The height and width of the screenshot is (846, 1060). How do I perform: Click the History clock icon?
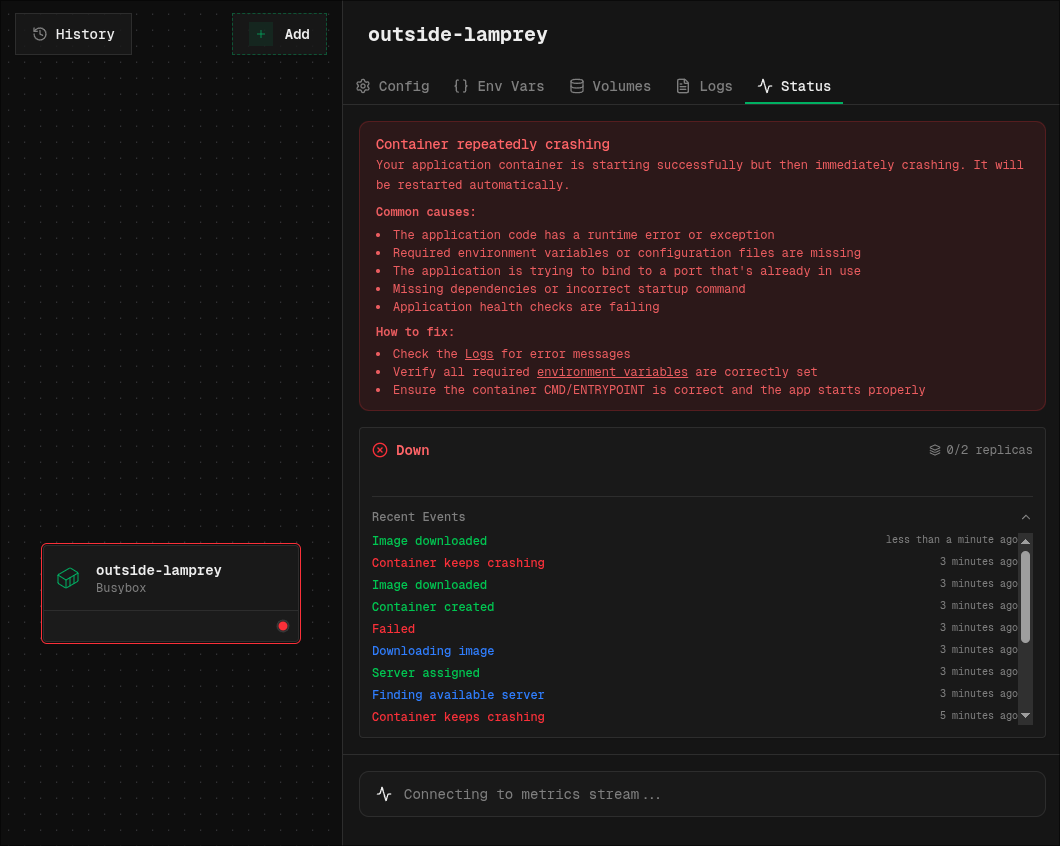(40, 34)
